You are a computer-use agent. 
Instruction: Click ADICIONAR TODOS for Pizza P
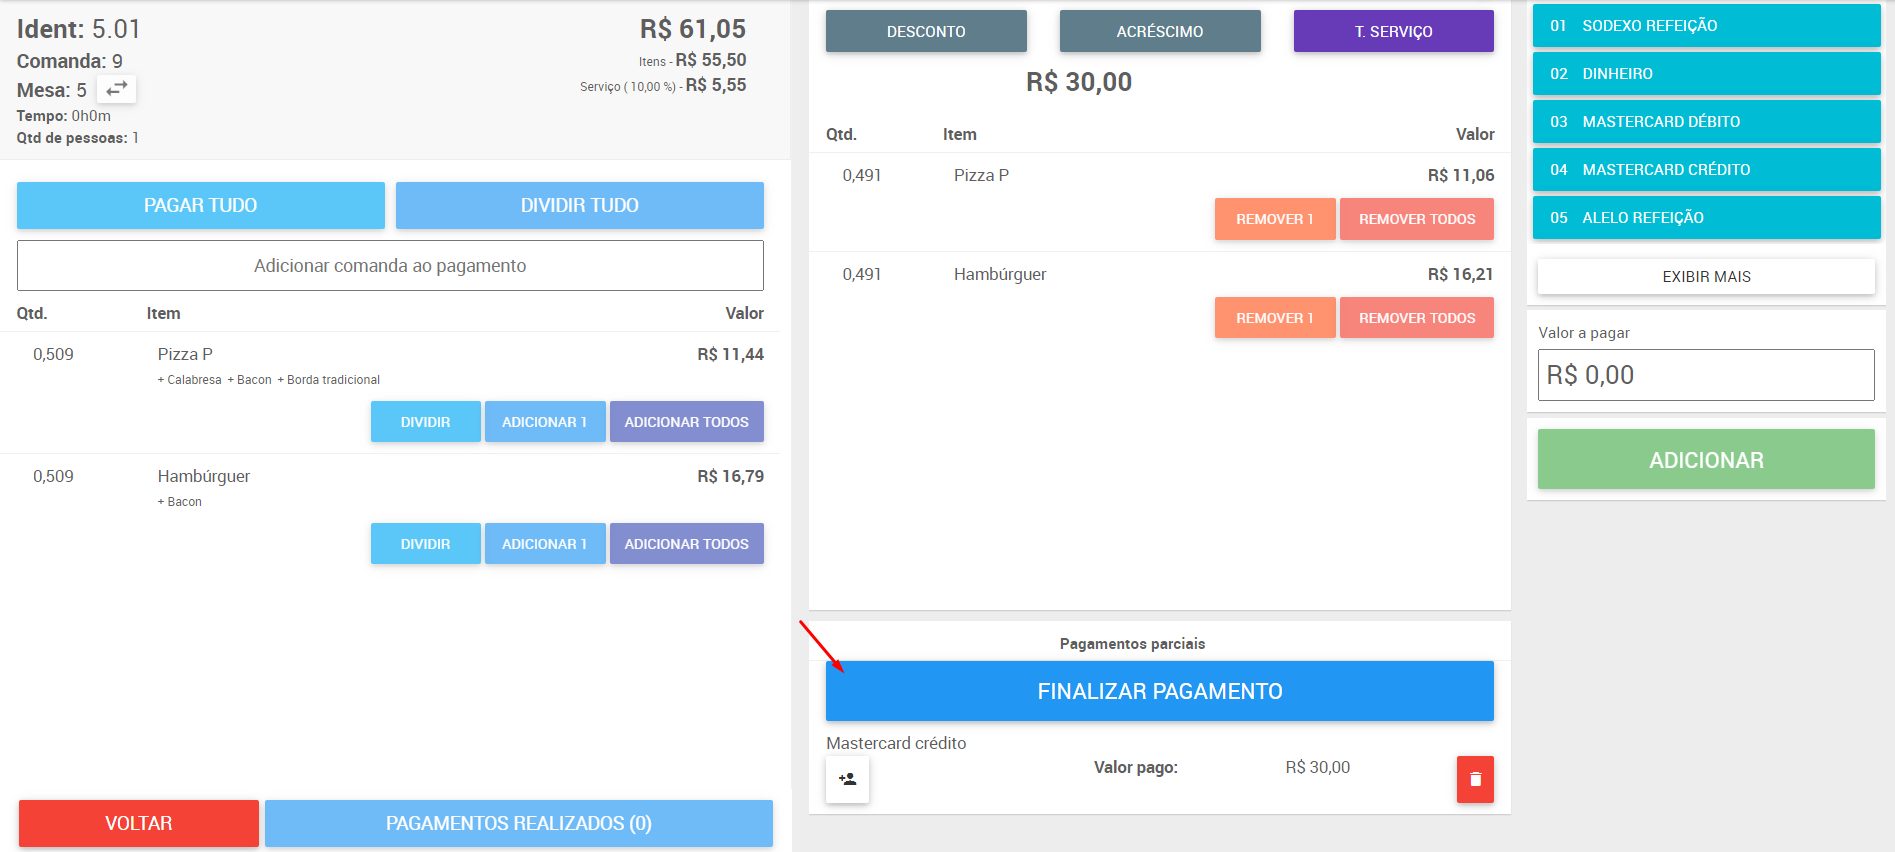tap(687, 422)
